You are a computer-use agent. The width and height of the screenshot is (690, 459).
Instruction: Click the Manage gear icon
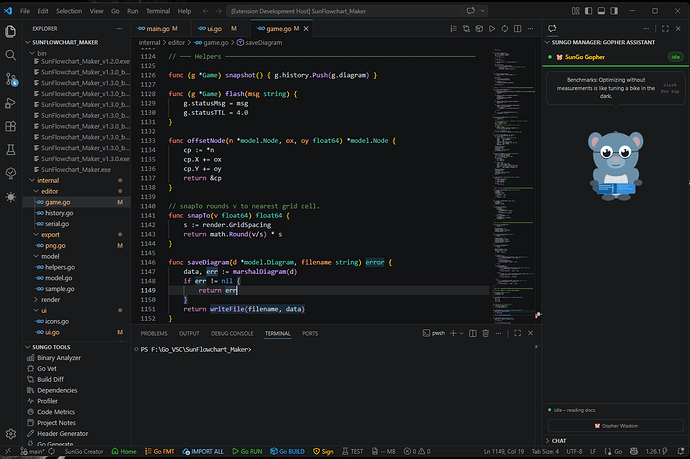[11, 434]
